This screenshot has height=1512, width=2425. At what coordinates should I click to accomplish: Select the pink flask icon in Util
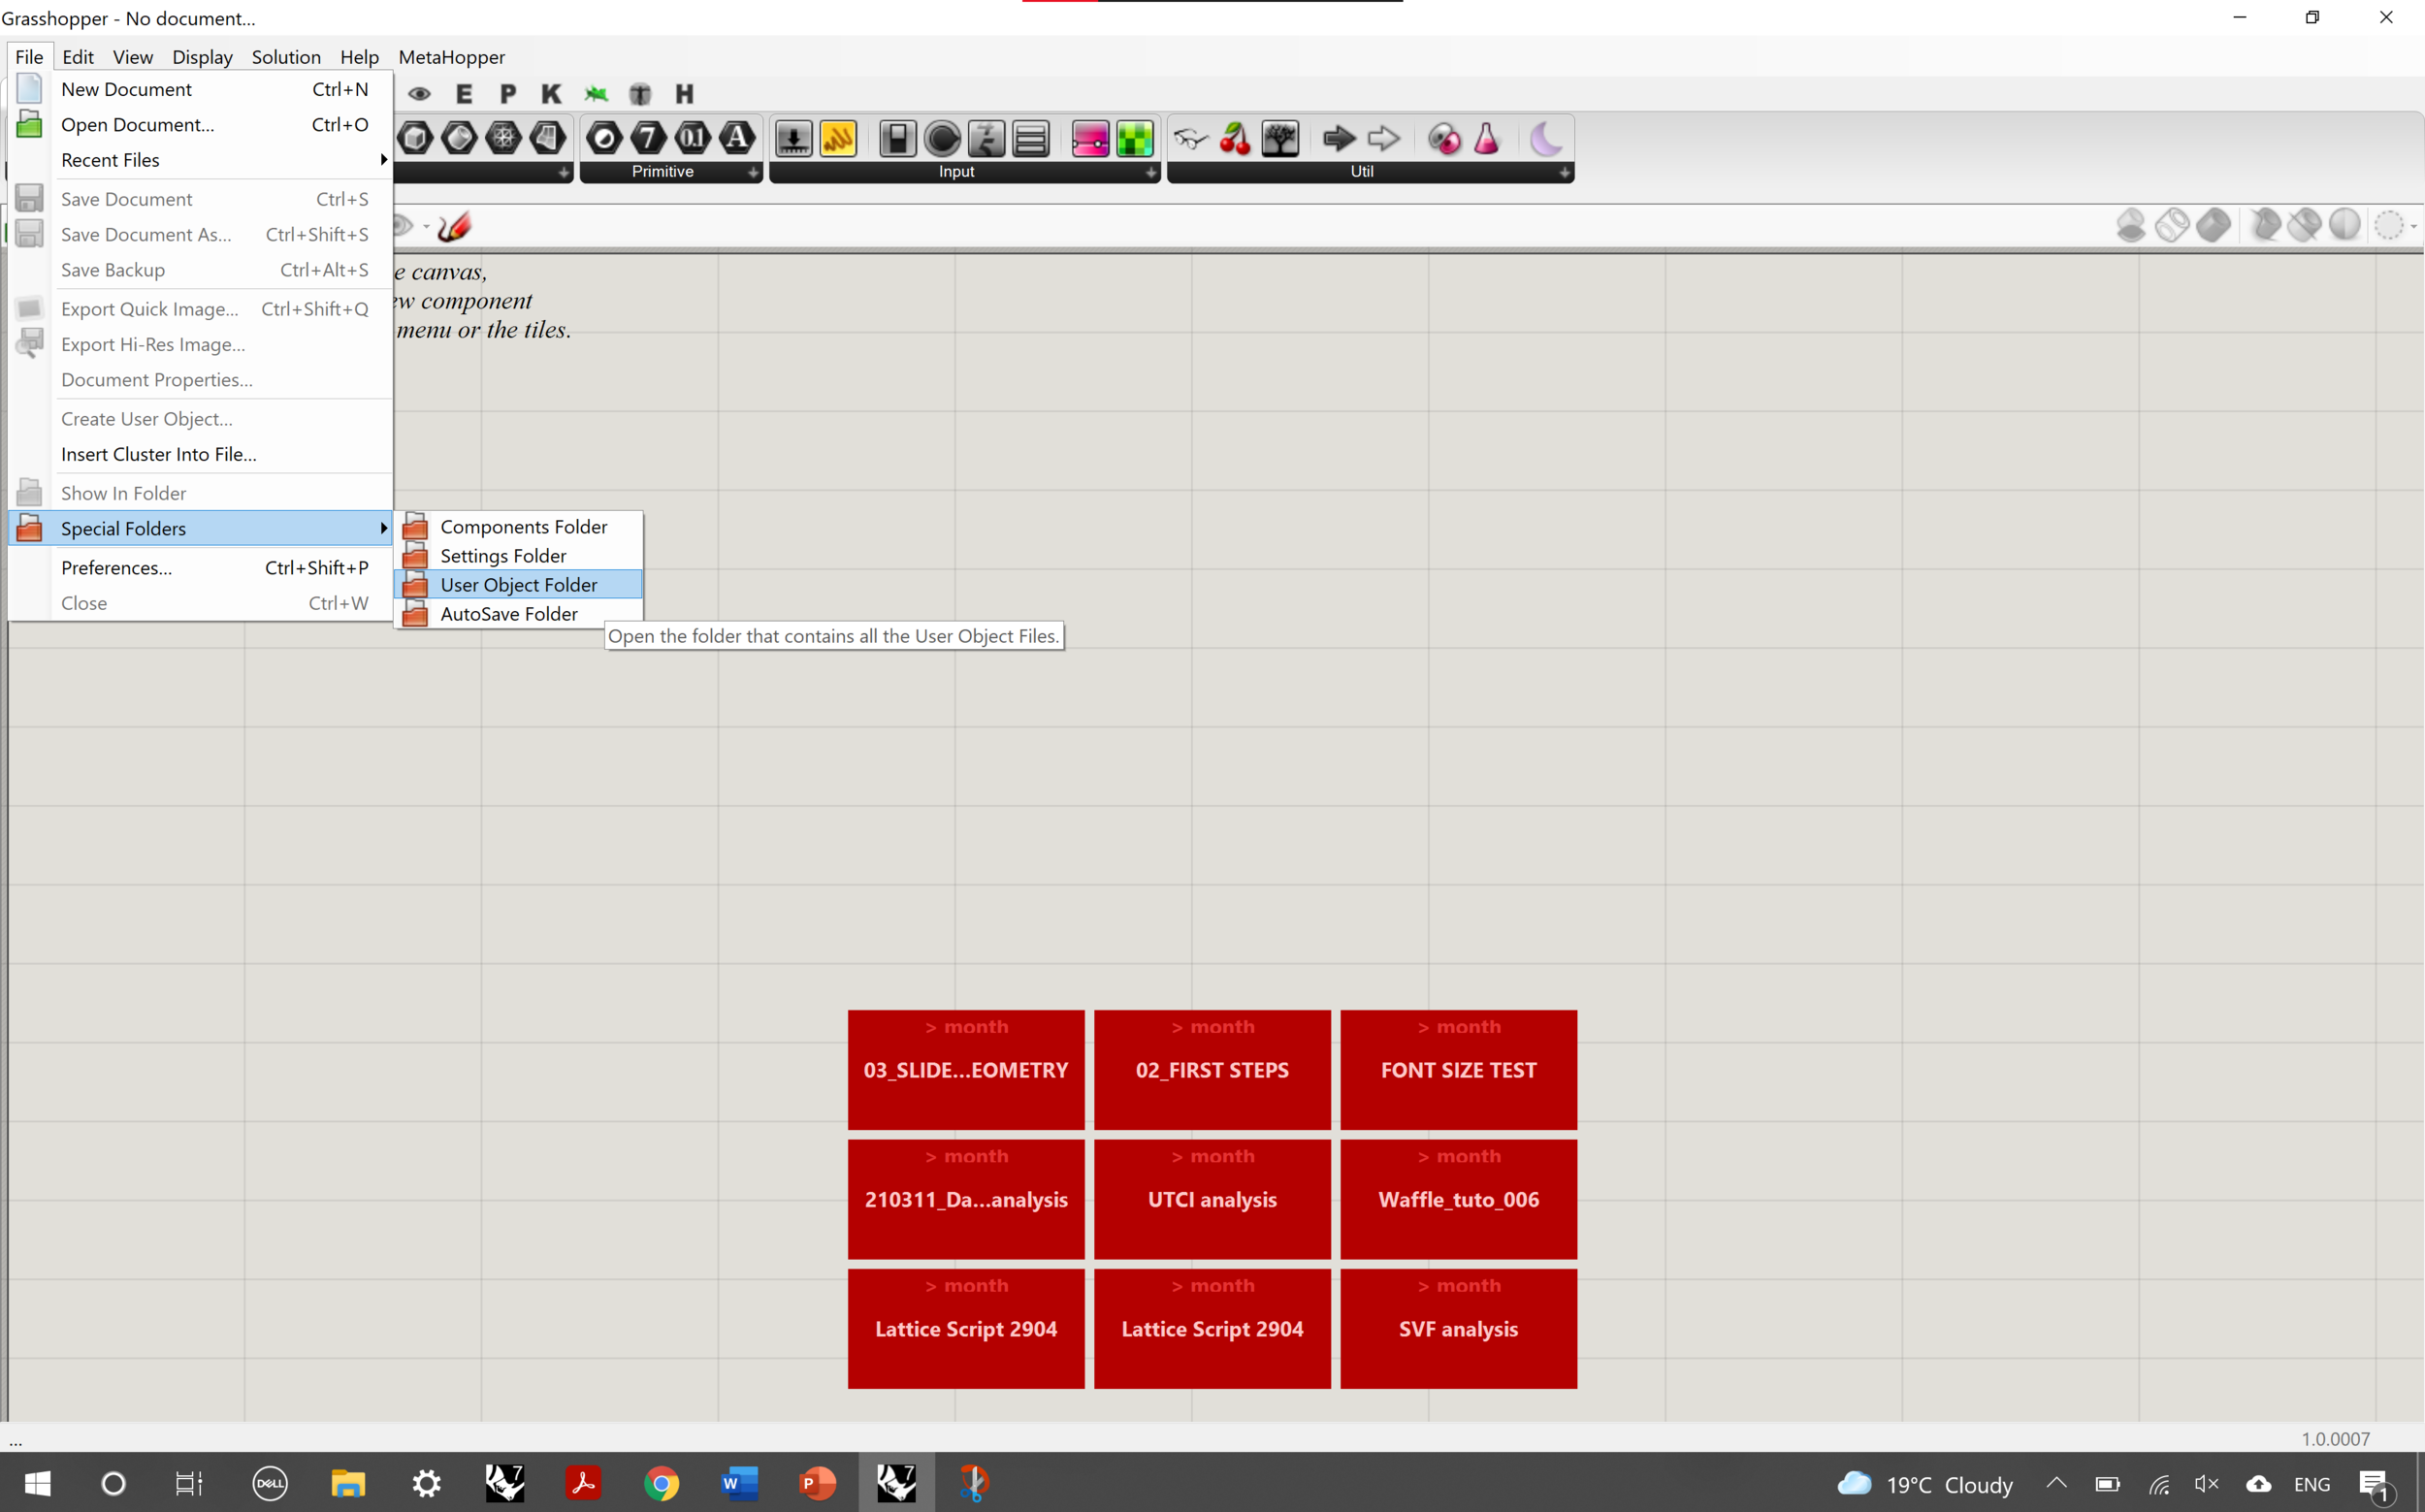pos(1487,138)
